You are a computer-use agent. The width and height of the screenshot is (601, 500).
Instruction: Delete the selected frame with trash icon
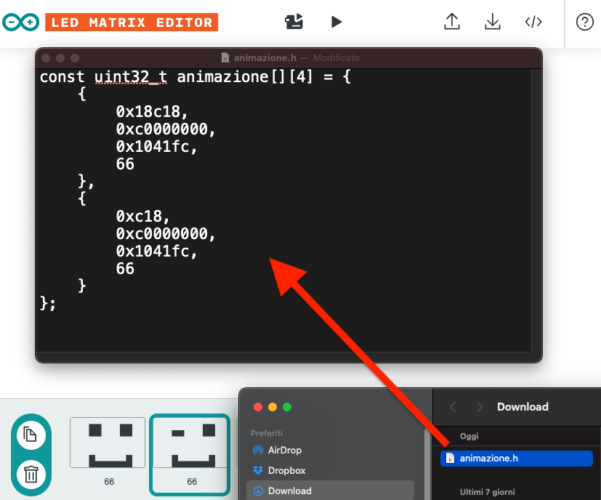pos(30,473)
